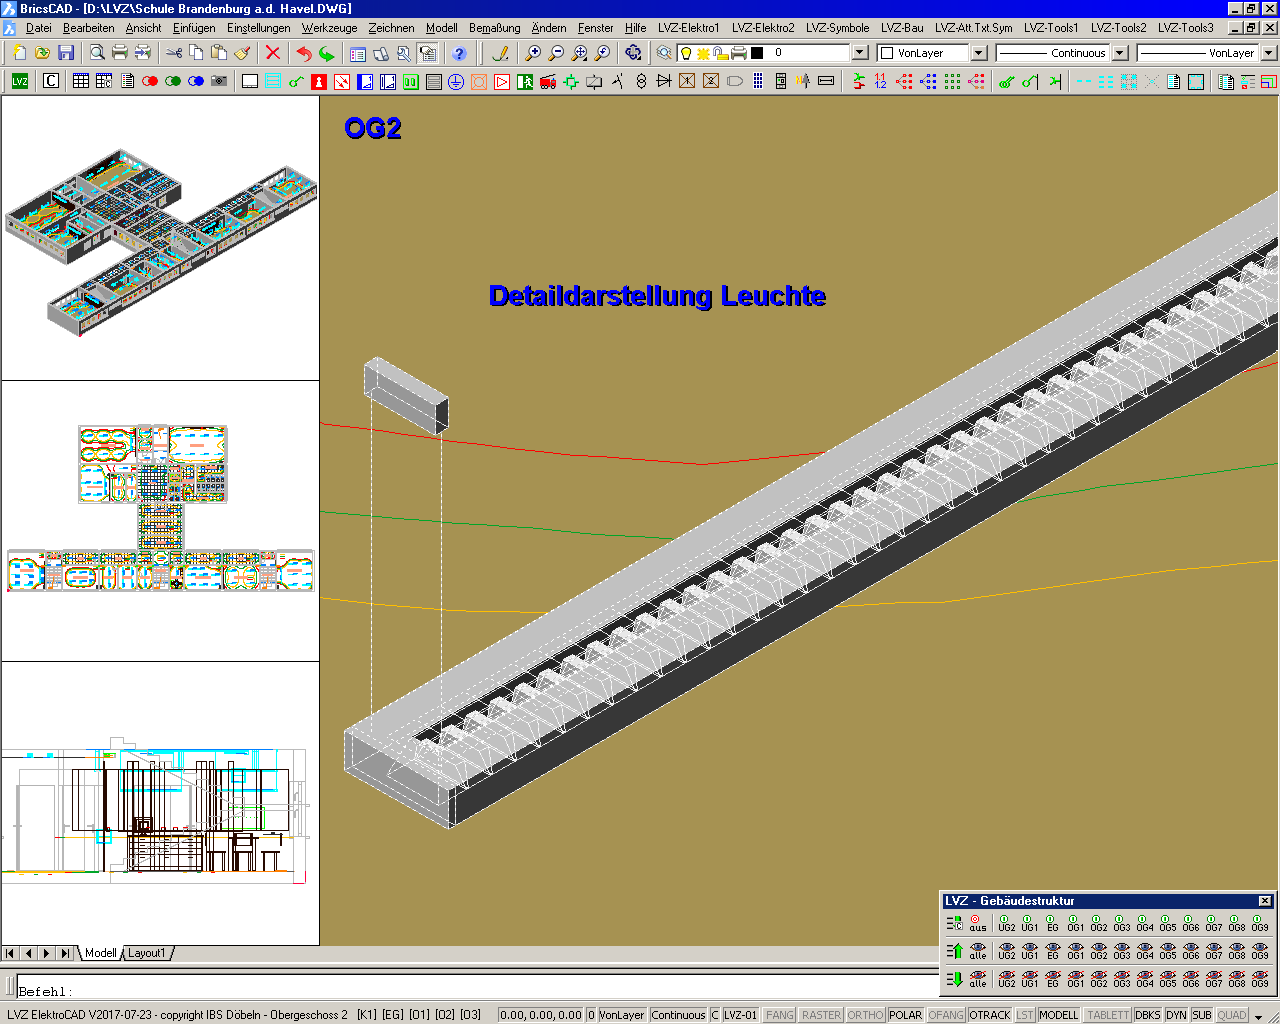Open the LVZ-Elektro1 menu
This screenshot has height=1024, width=1280.
688,28
